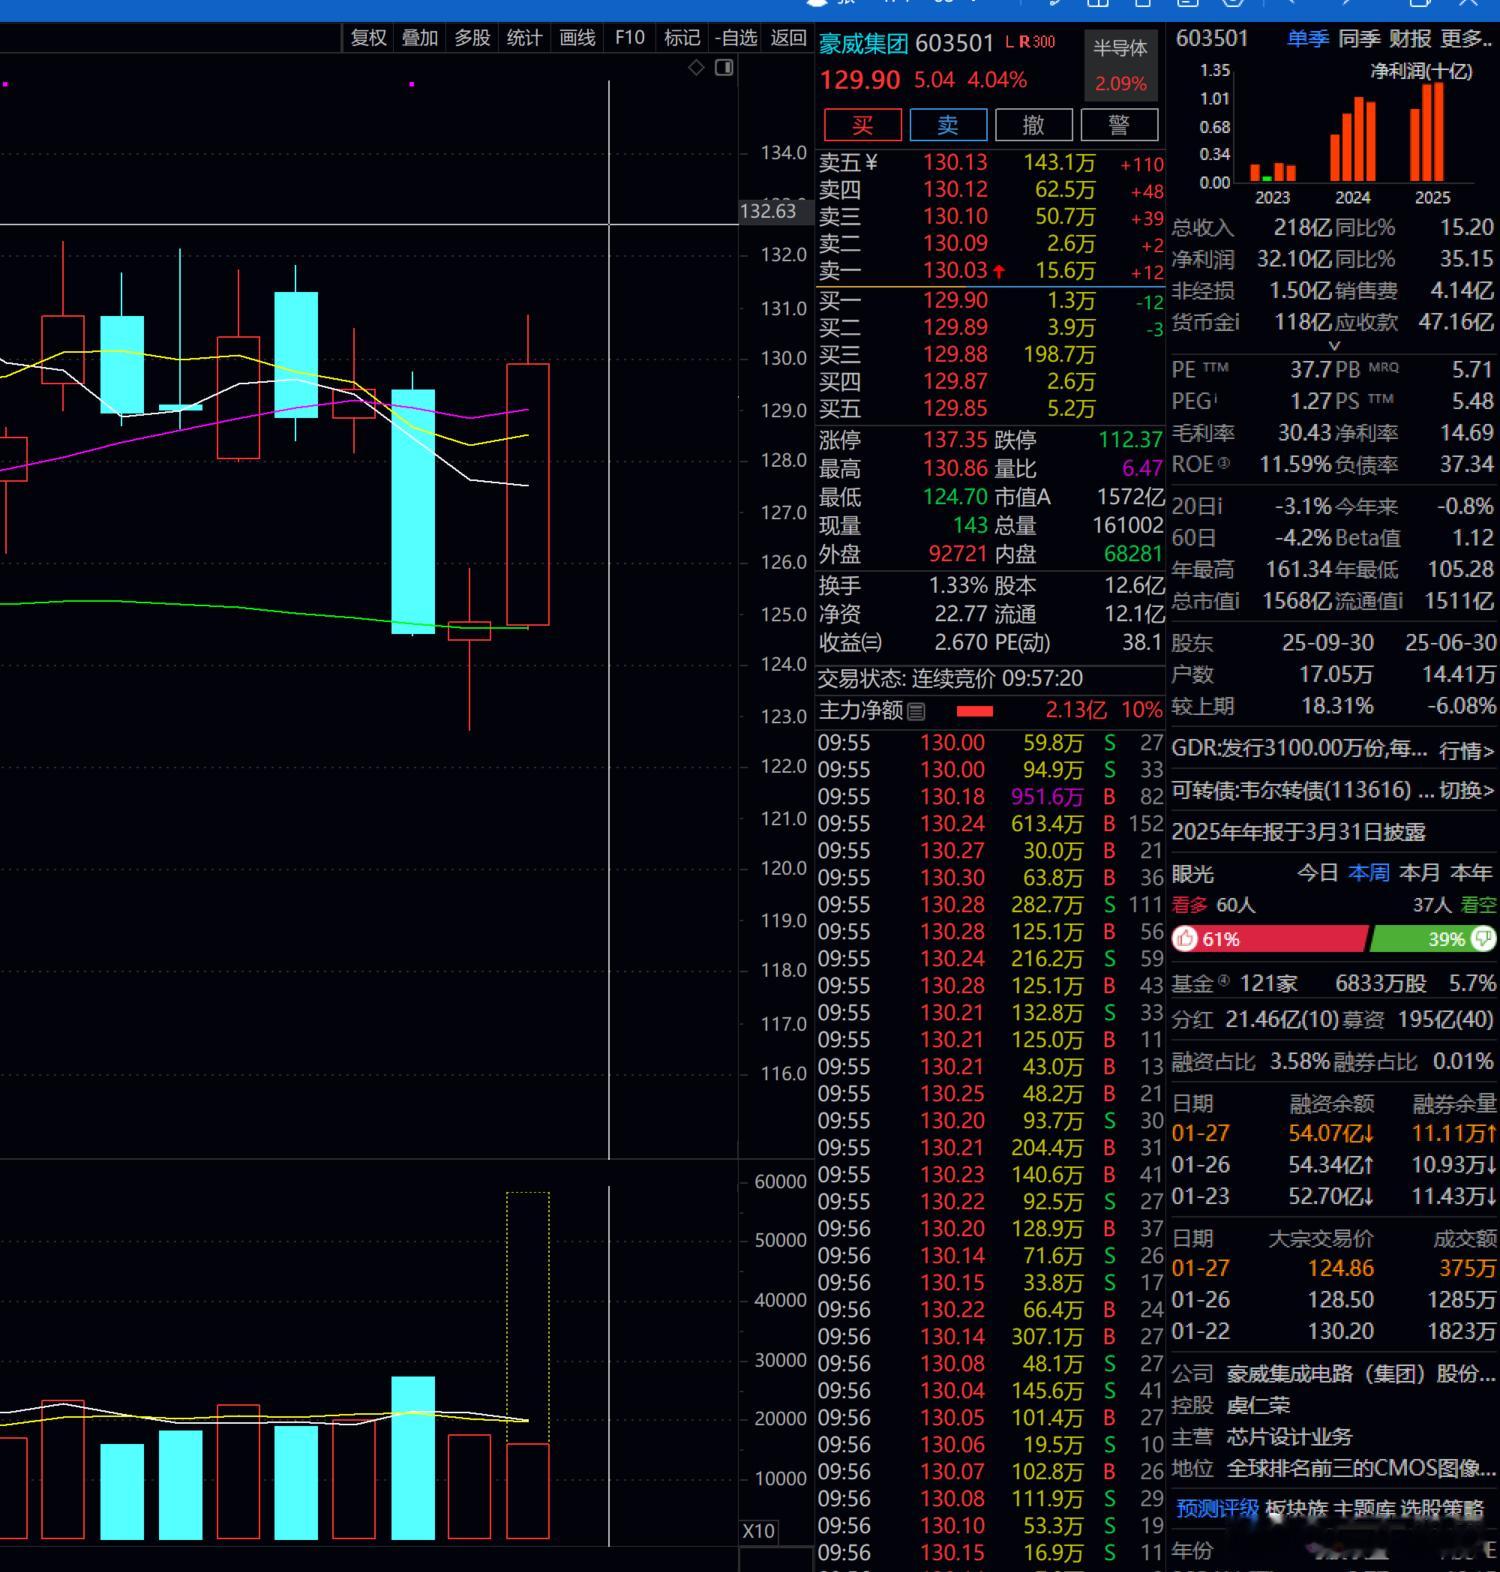The height and width of the screenshot is (1572, 1500).
Task: Toggle the side panel icon above the chart
Action: 724,68
